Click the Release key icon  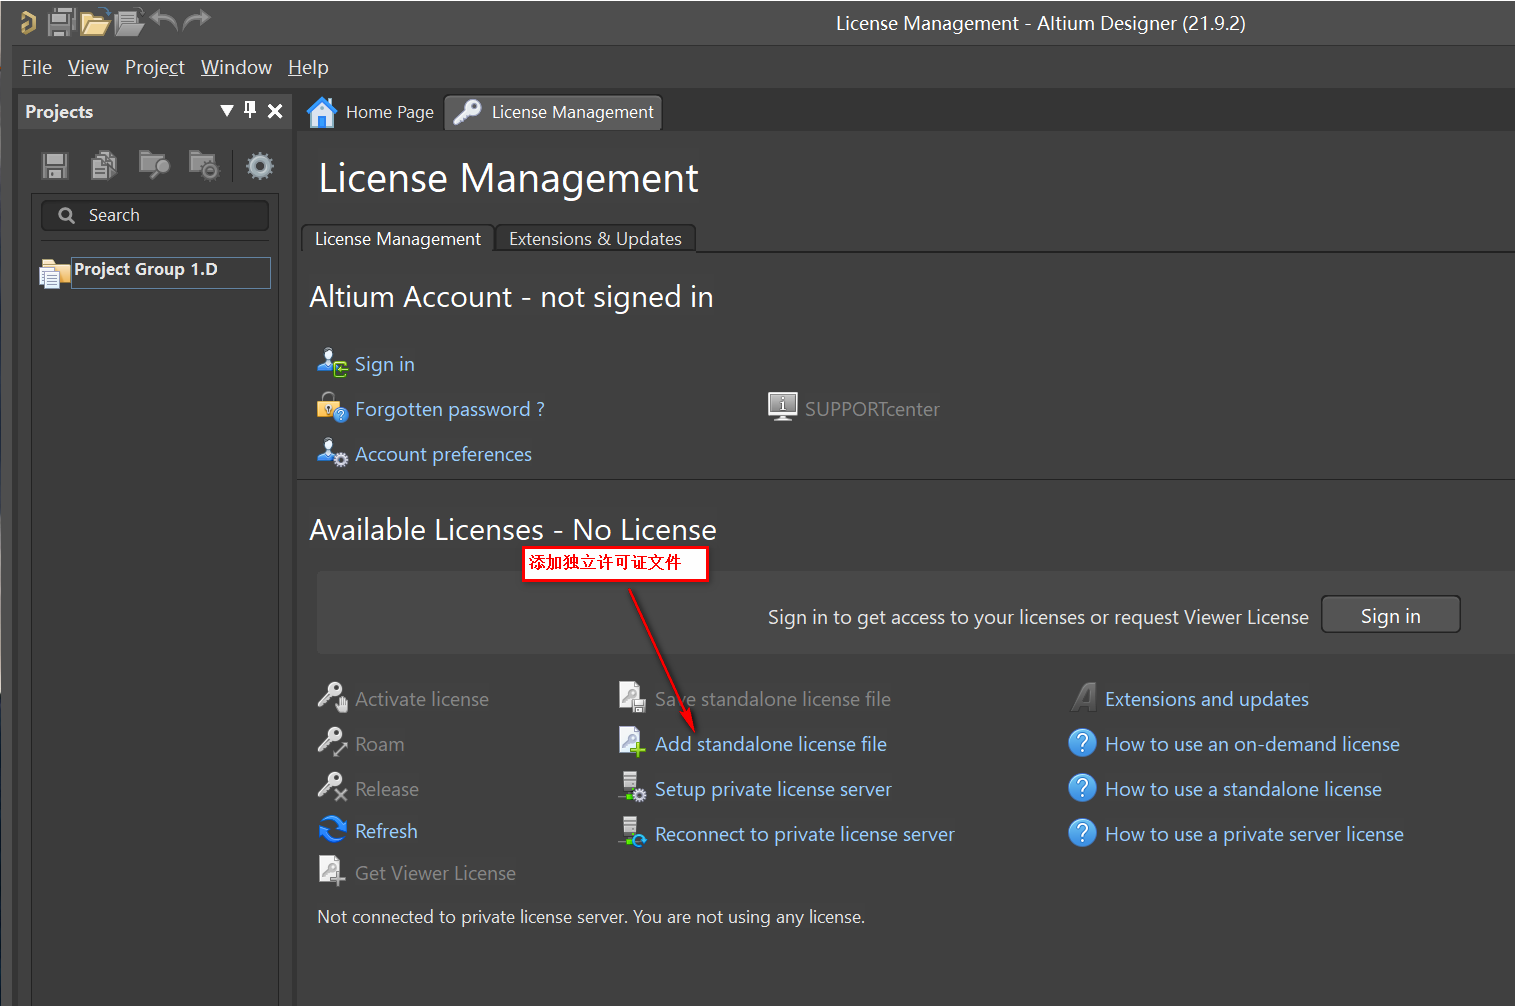tap(332, 787)
